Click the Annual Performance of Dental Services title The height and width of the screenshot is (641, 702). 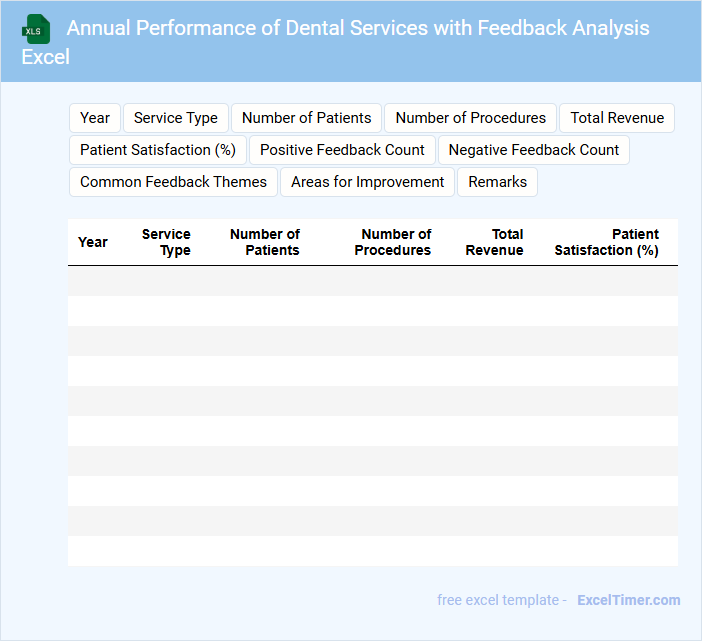pyautogui.click(x=358, y=28)
